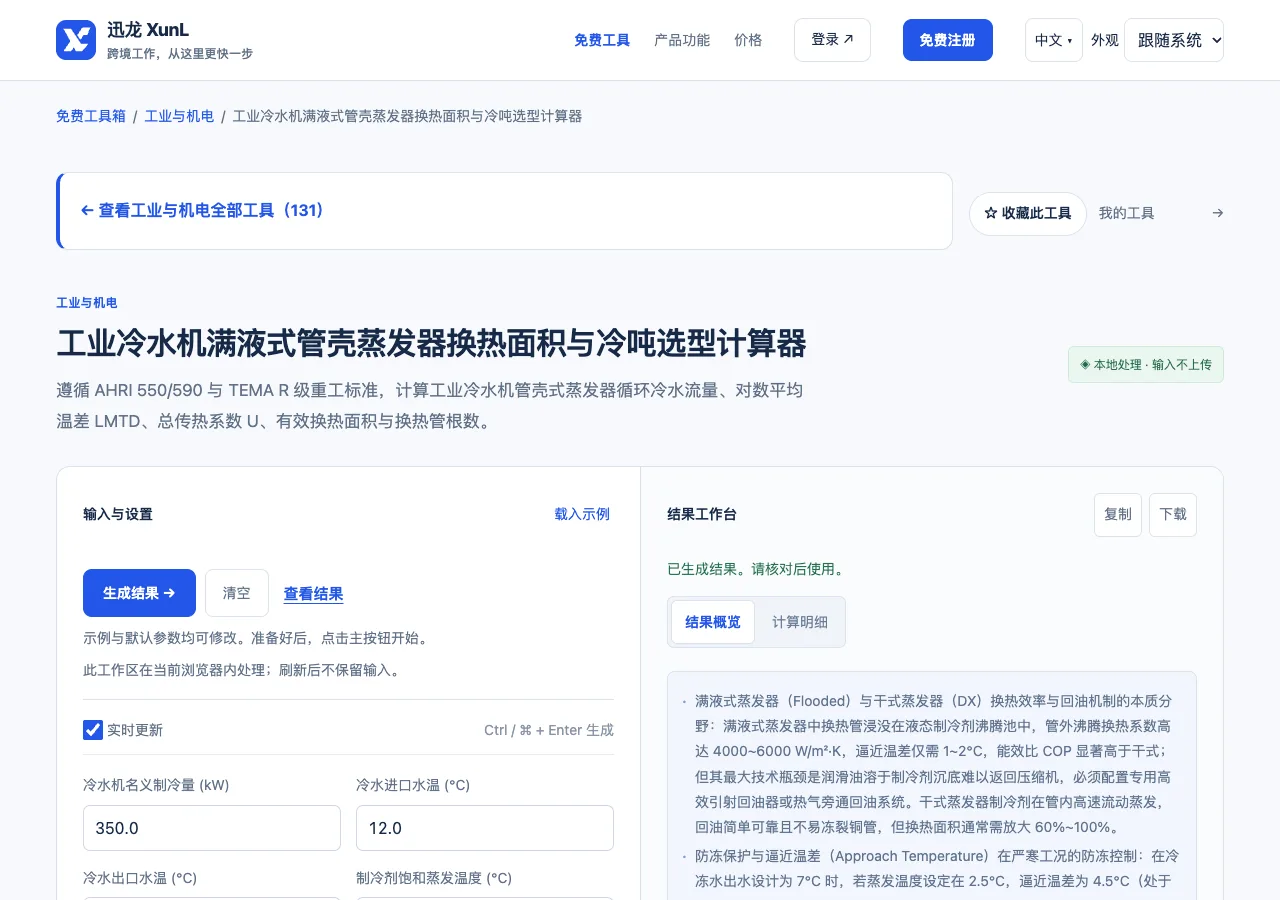This screenshot has width=1280, height=900.
Task: Click the 结果工作台 panel heading
Action: point(702,514)
